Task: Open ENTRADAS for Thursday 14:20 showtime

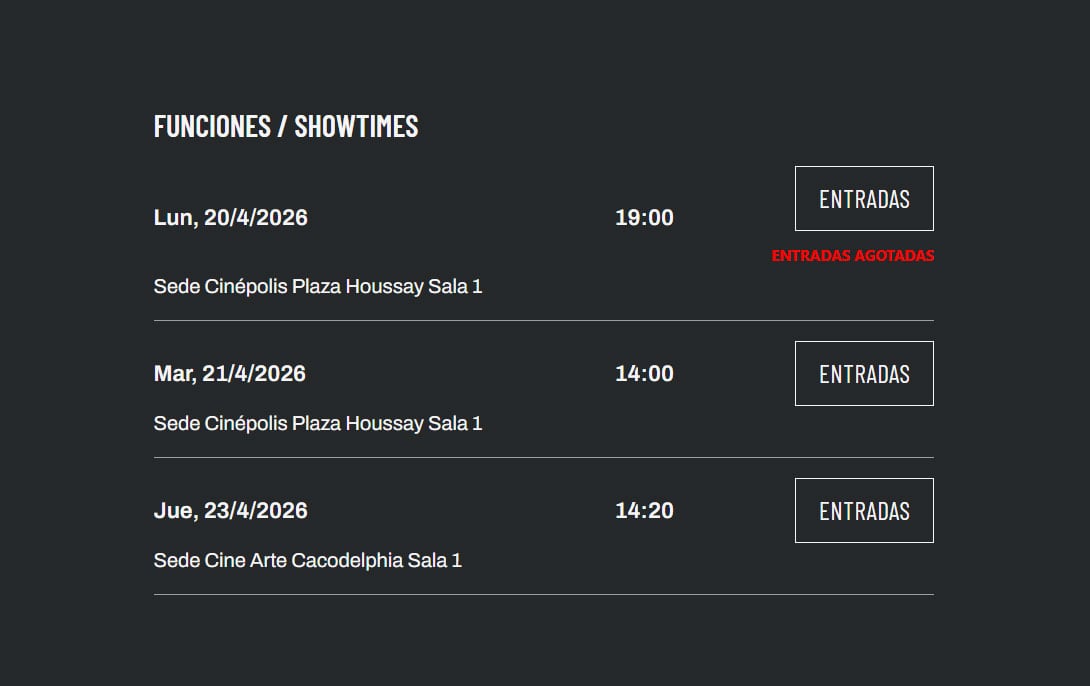Action: [x=864, y=511]
